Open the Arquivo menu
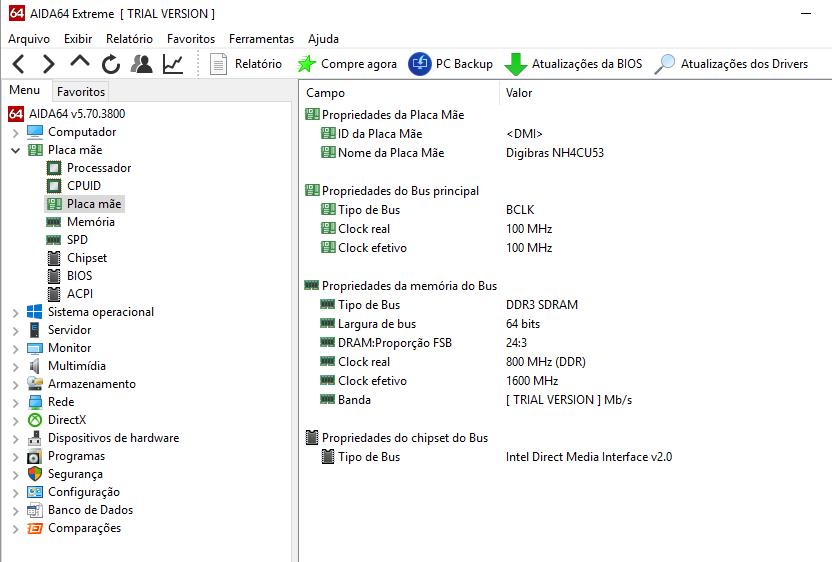The height and width of the screenshot is (562, 832). (29, 39)
